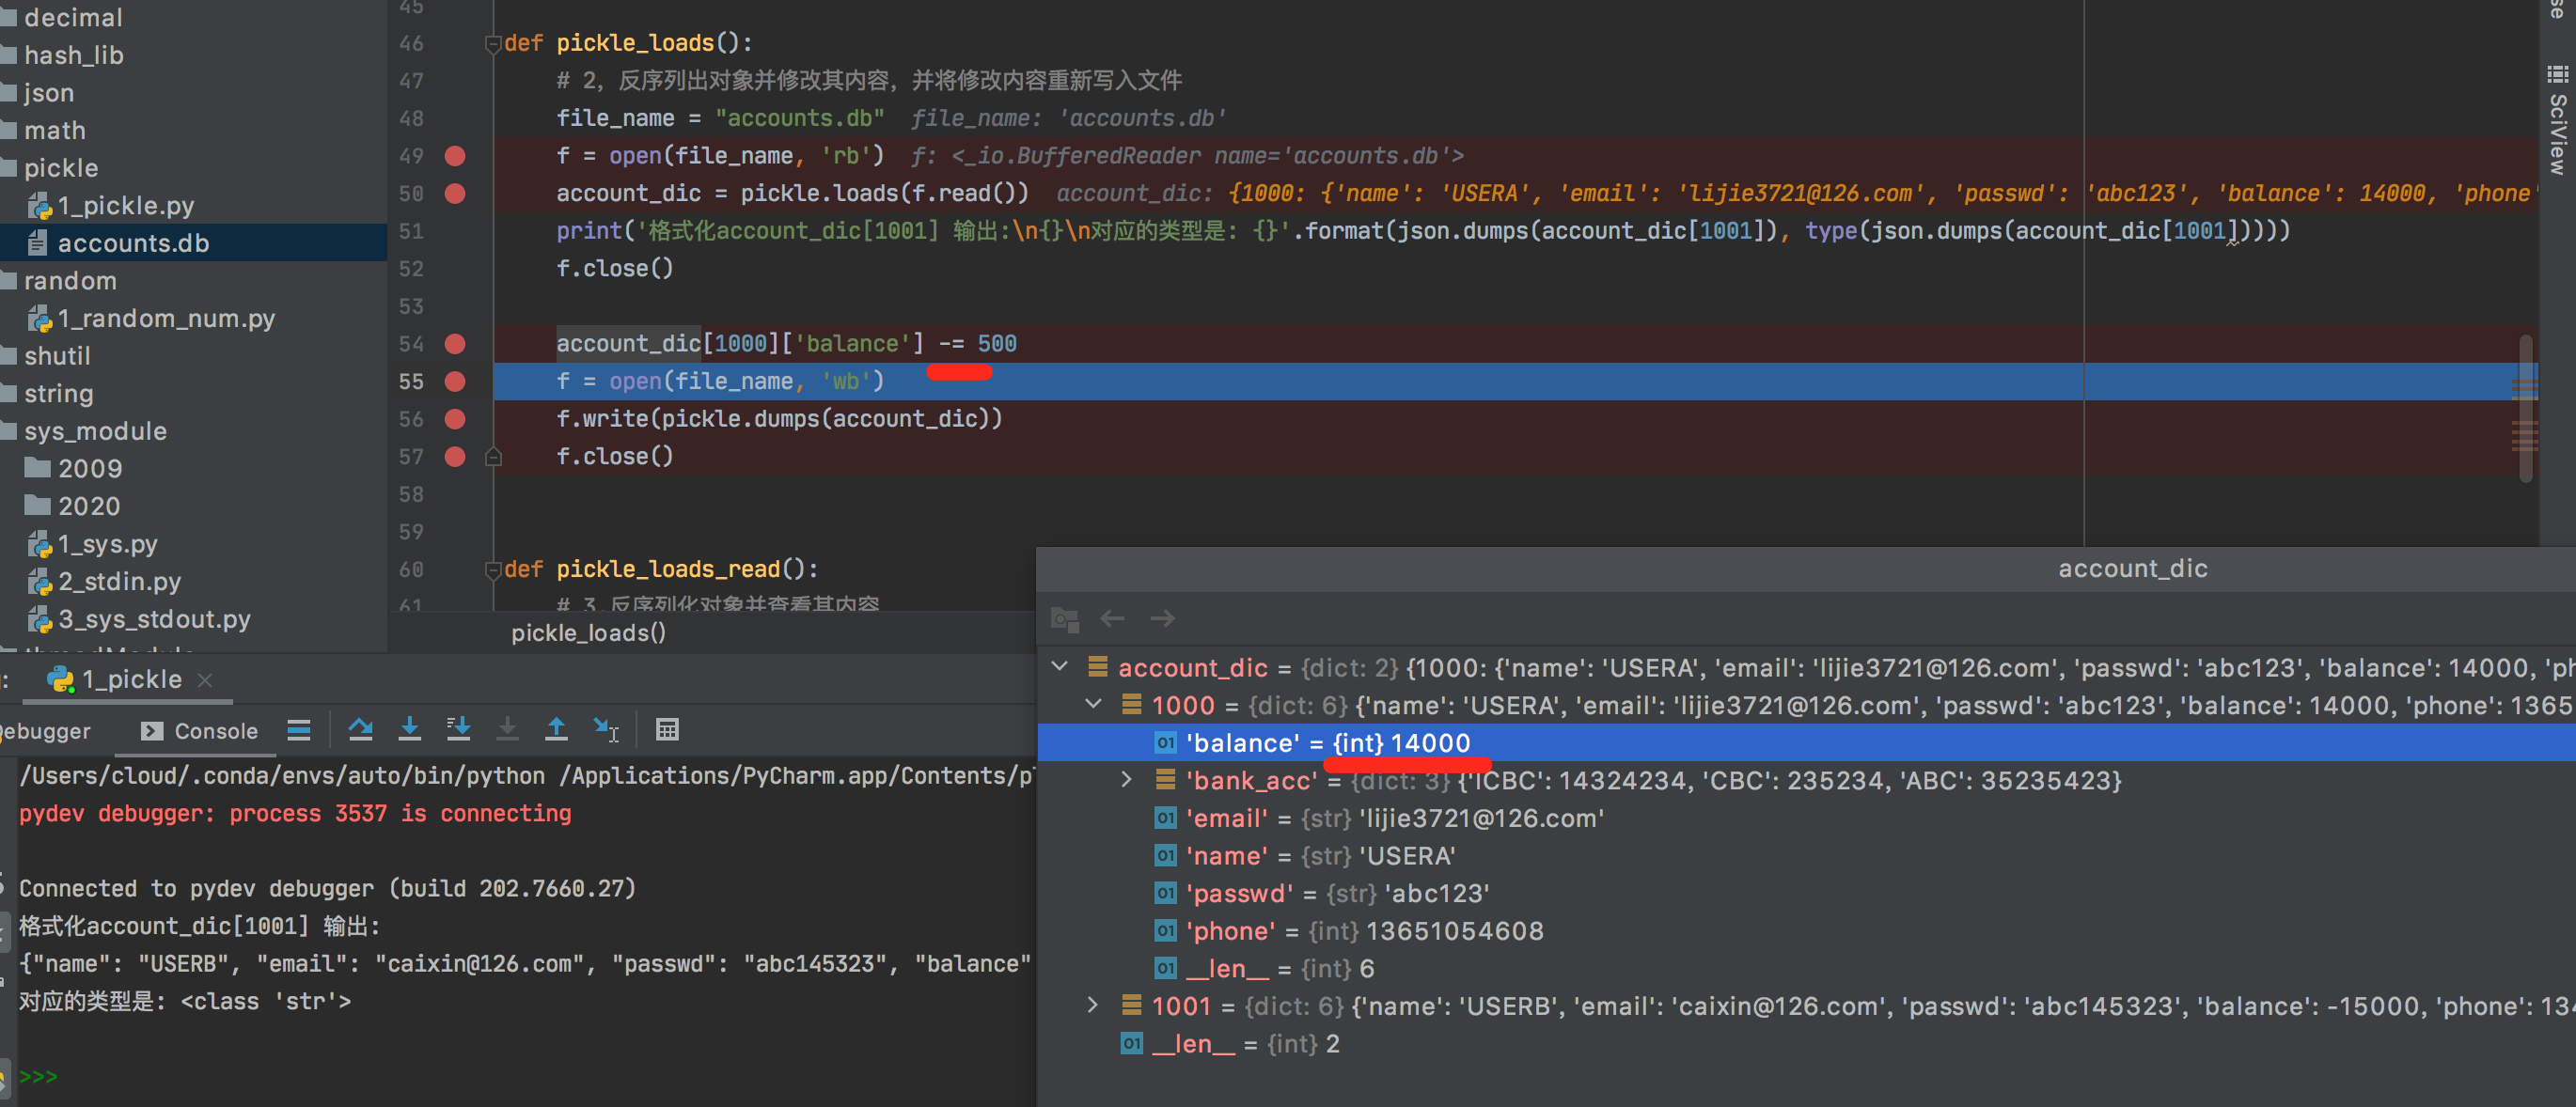
Task: Click Step Into My Code icon
Action: pyautogui.click(x=458, y=730)
